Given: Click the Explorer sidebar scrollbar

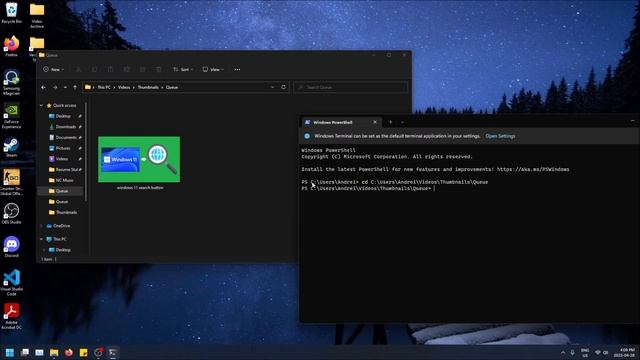Looking at the screenshot, I should tap(86, 152).
